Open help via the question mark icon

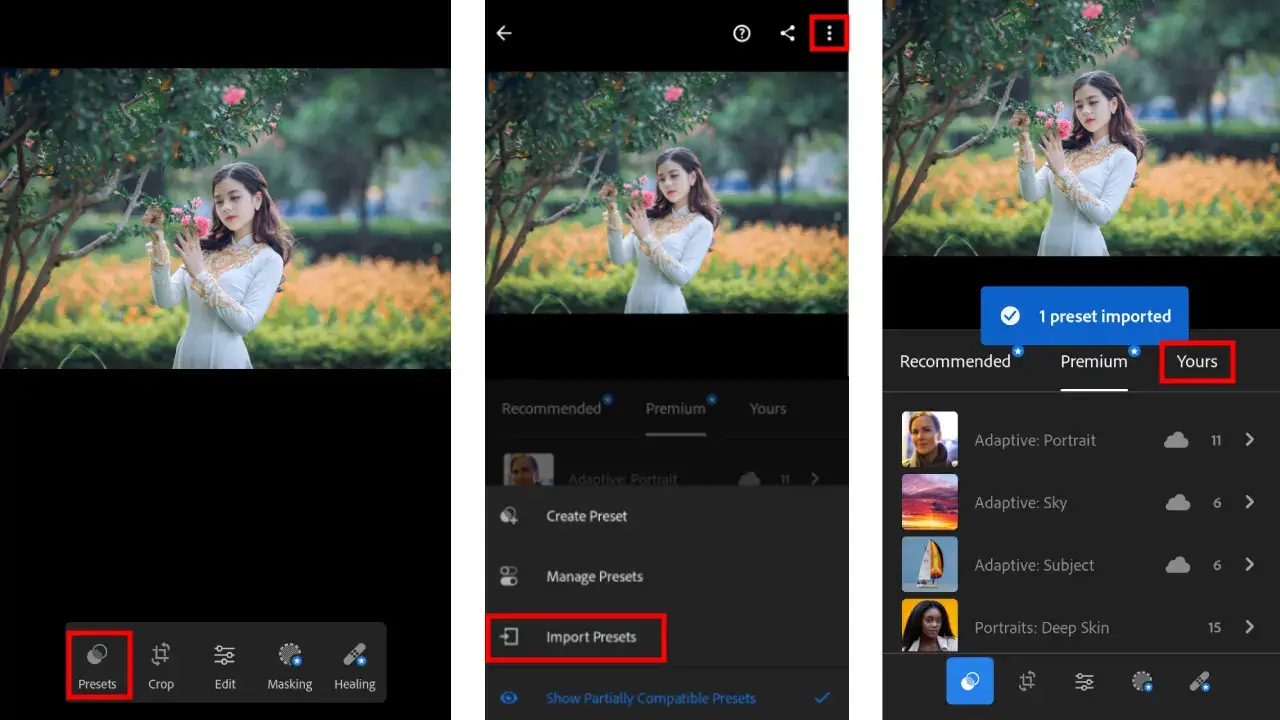tap(742, 33)
